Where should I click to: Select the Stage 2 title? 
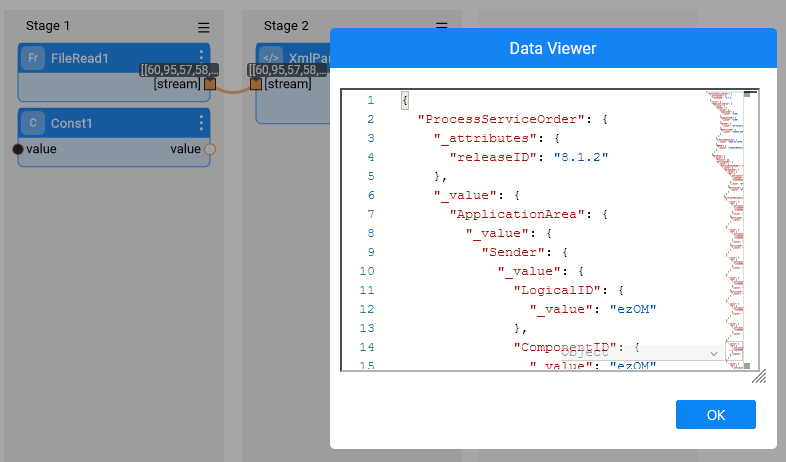pos(286,25)
